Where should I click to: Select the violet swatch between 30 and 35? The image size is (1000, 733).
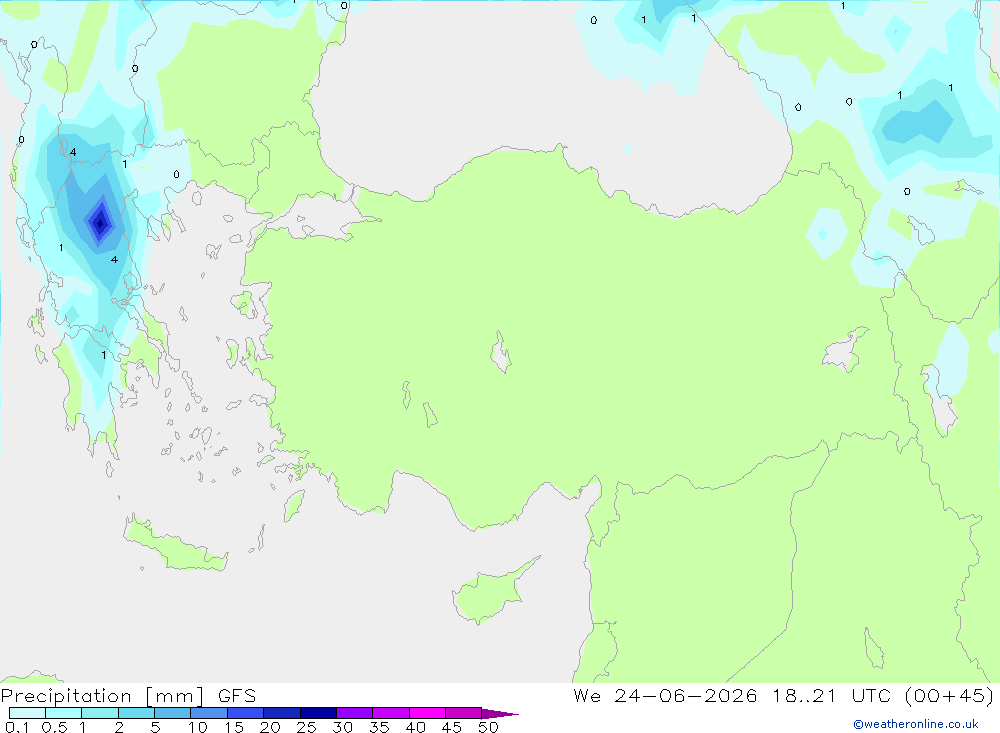tap(354, 713)
